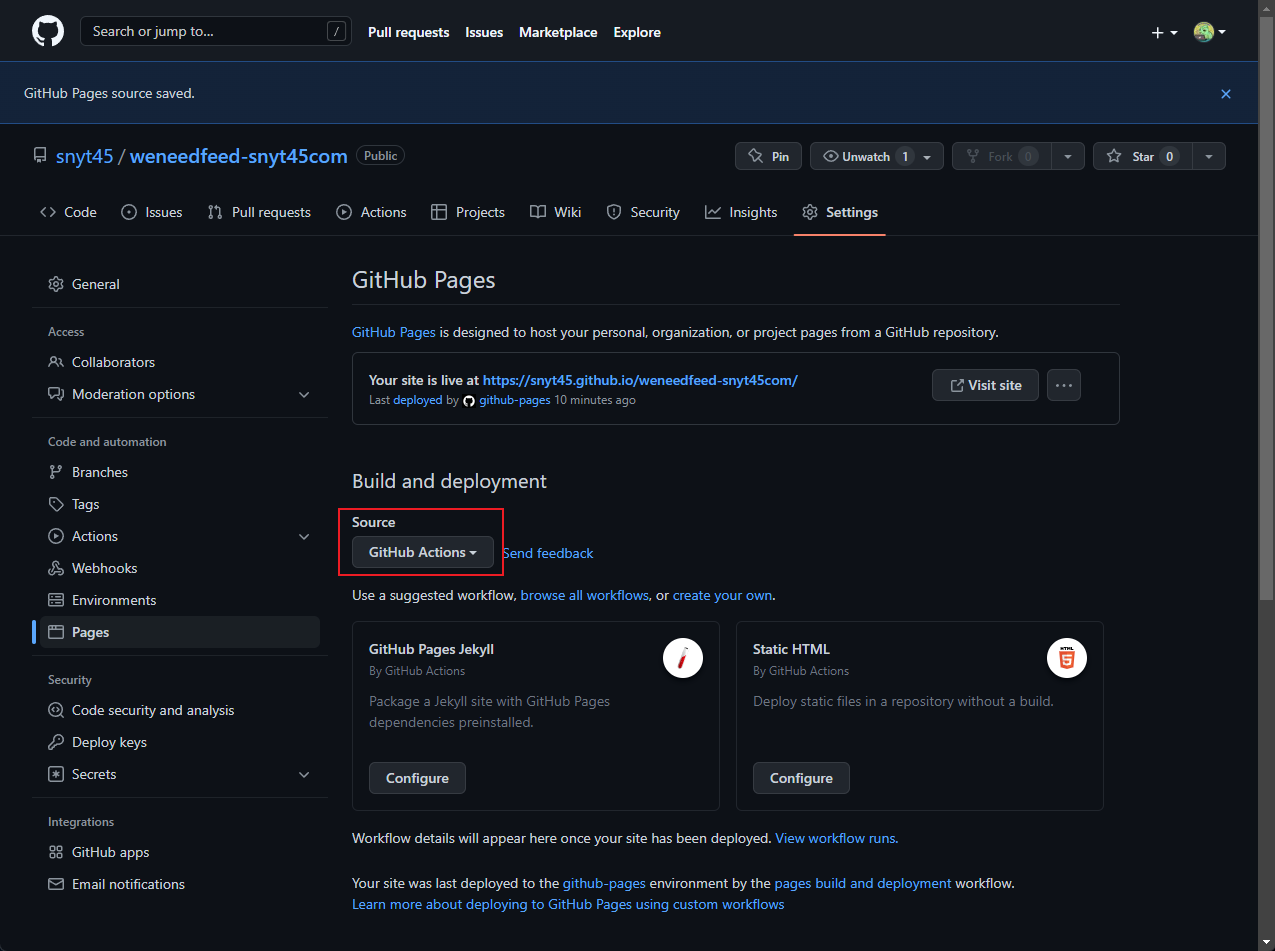Switch to the Projects tab
Viewport: 1275px width, 951px height.
468,212
